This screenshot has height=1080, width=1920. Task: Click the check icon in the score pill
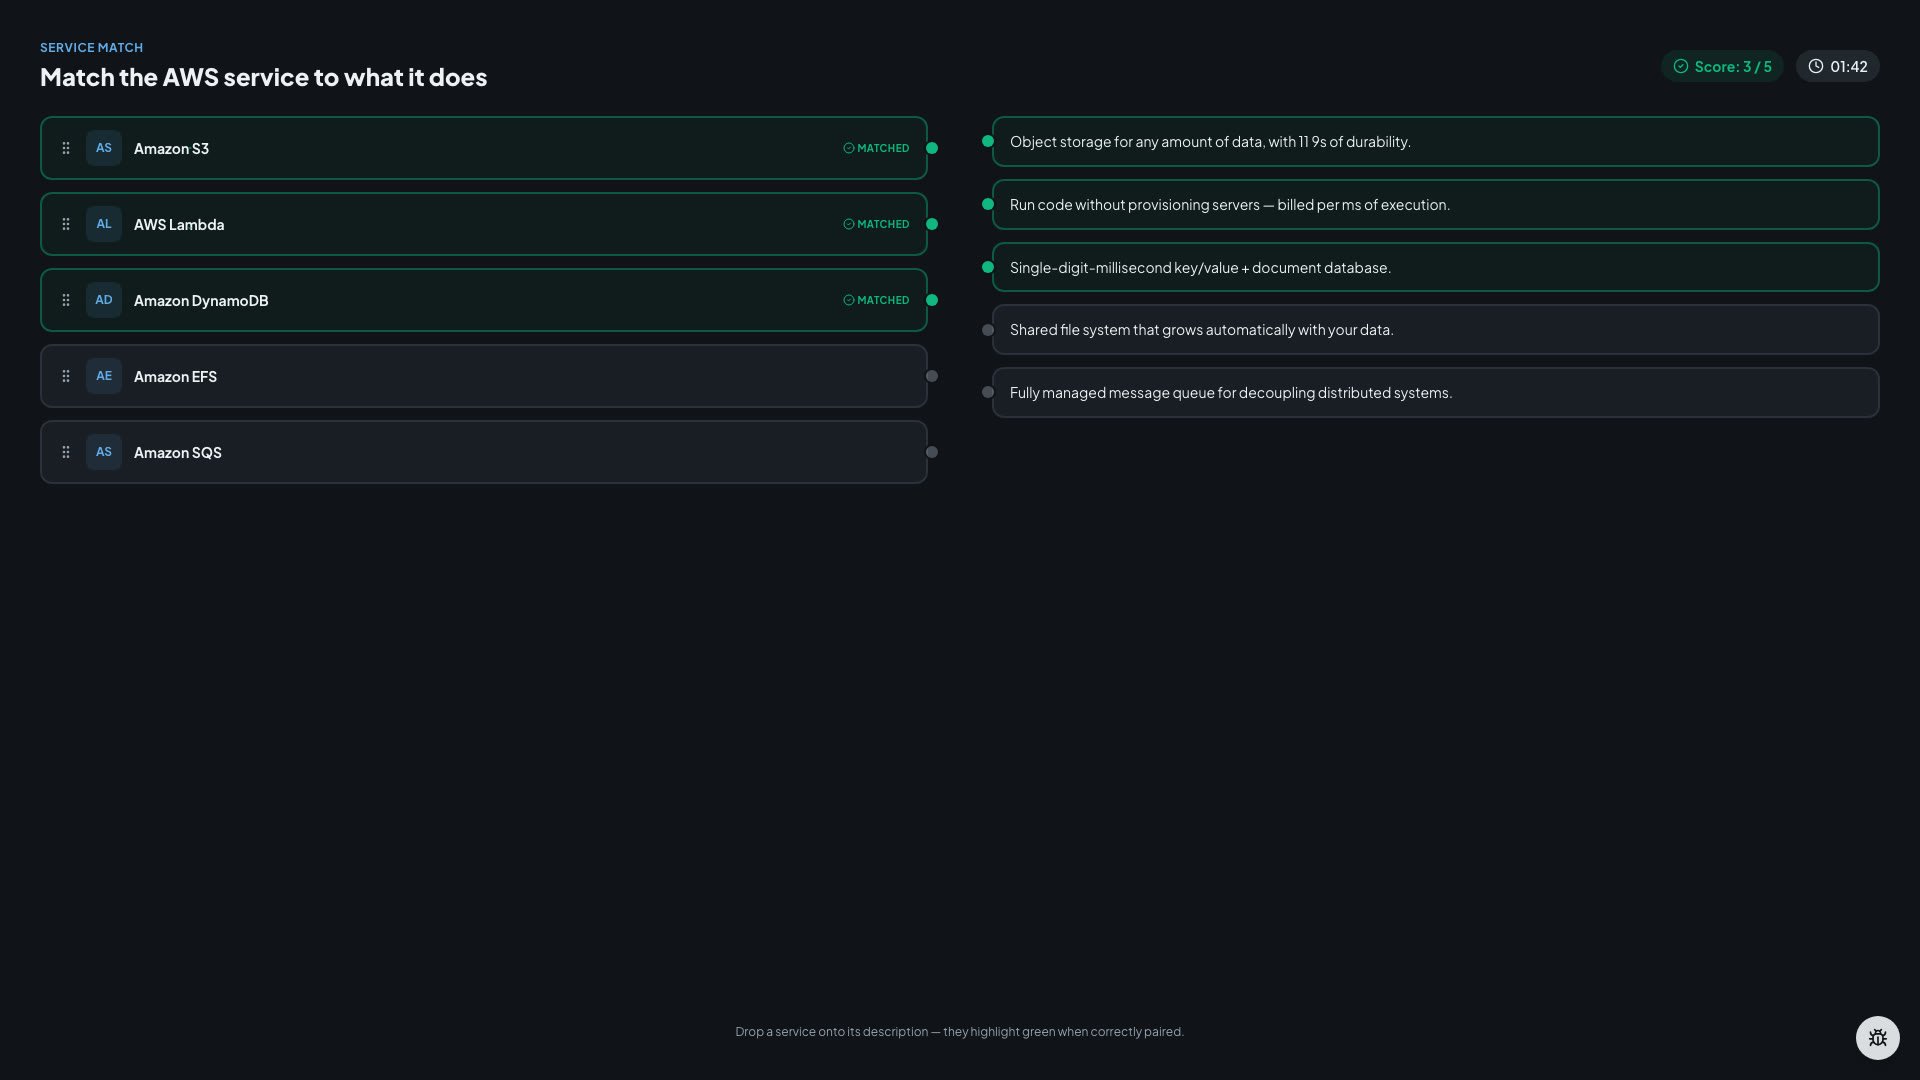click(x=1681, y=66)
